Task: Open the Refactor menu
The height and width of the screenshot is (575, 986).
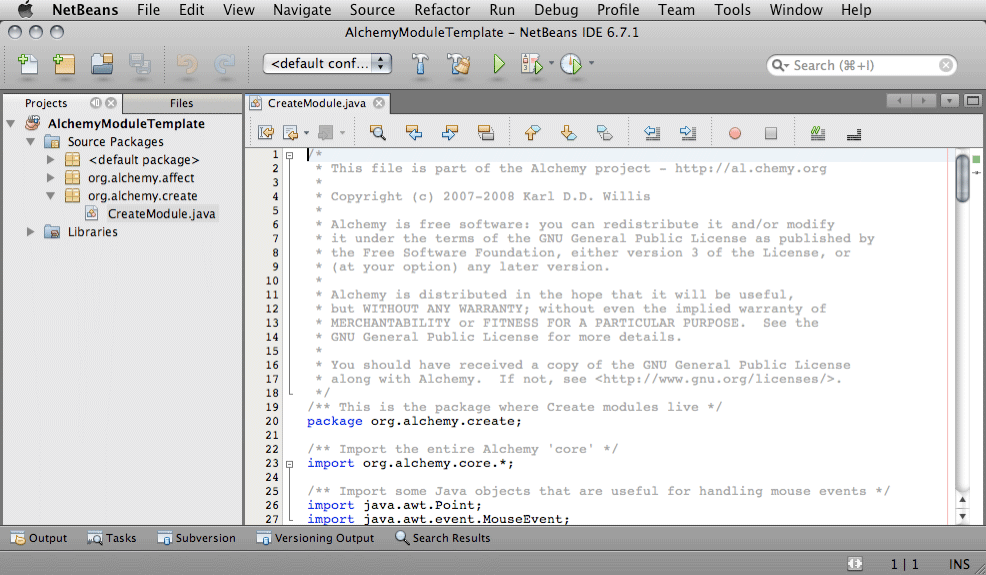Action: 441,10
